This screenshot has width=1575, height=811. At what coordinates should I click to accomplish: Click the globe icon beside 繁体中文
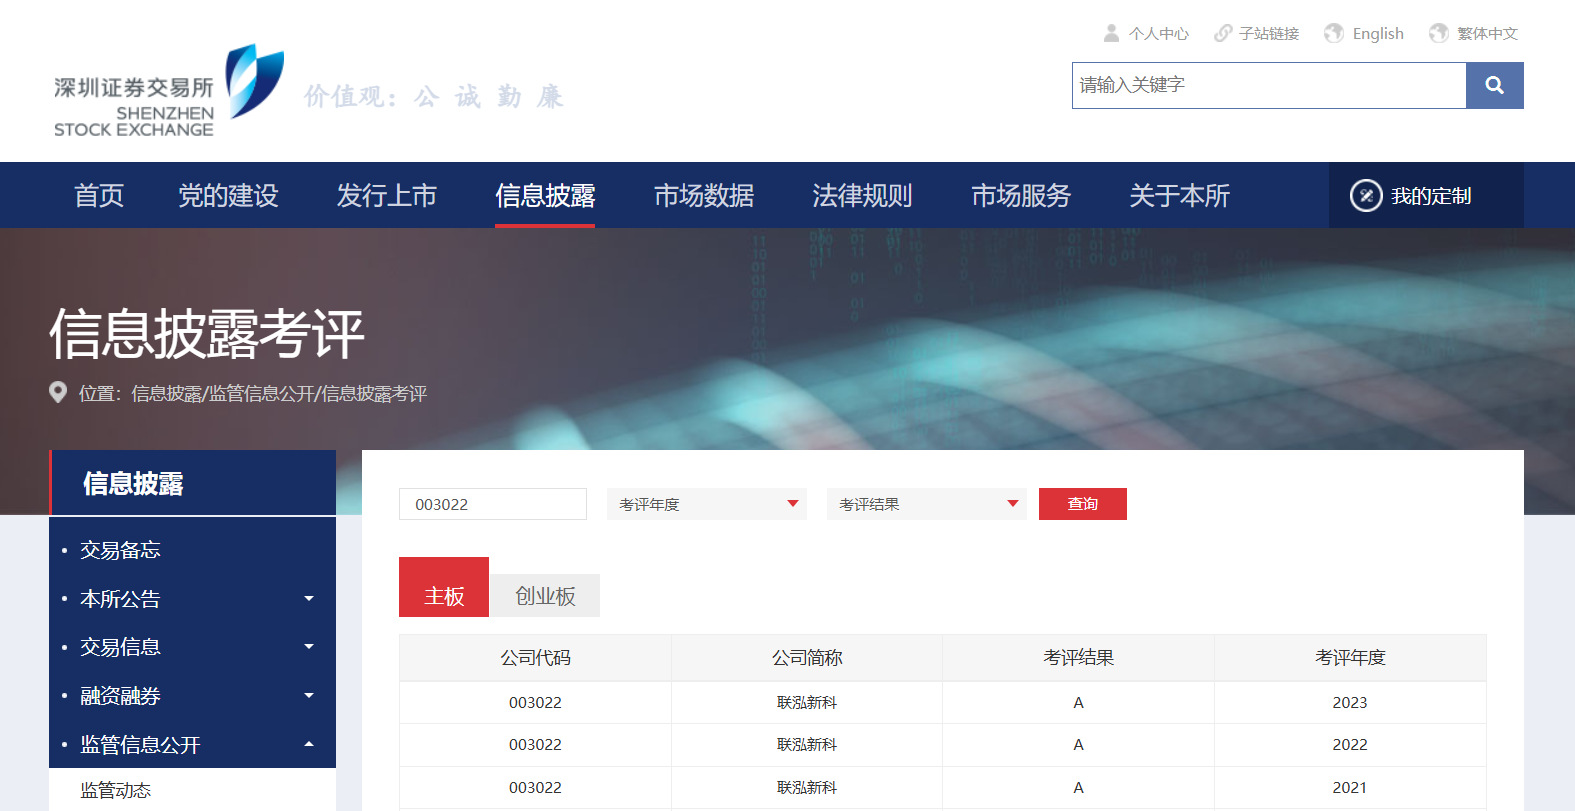(x=1438, y=33)
